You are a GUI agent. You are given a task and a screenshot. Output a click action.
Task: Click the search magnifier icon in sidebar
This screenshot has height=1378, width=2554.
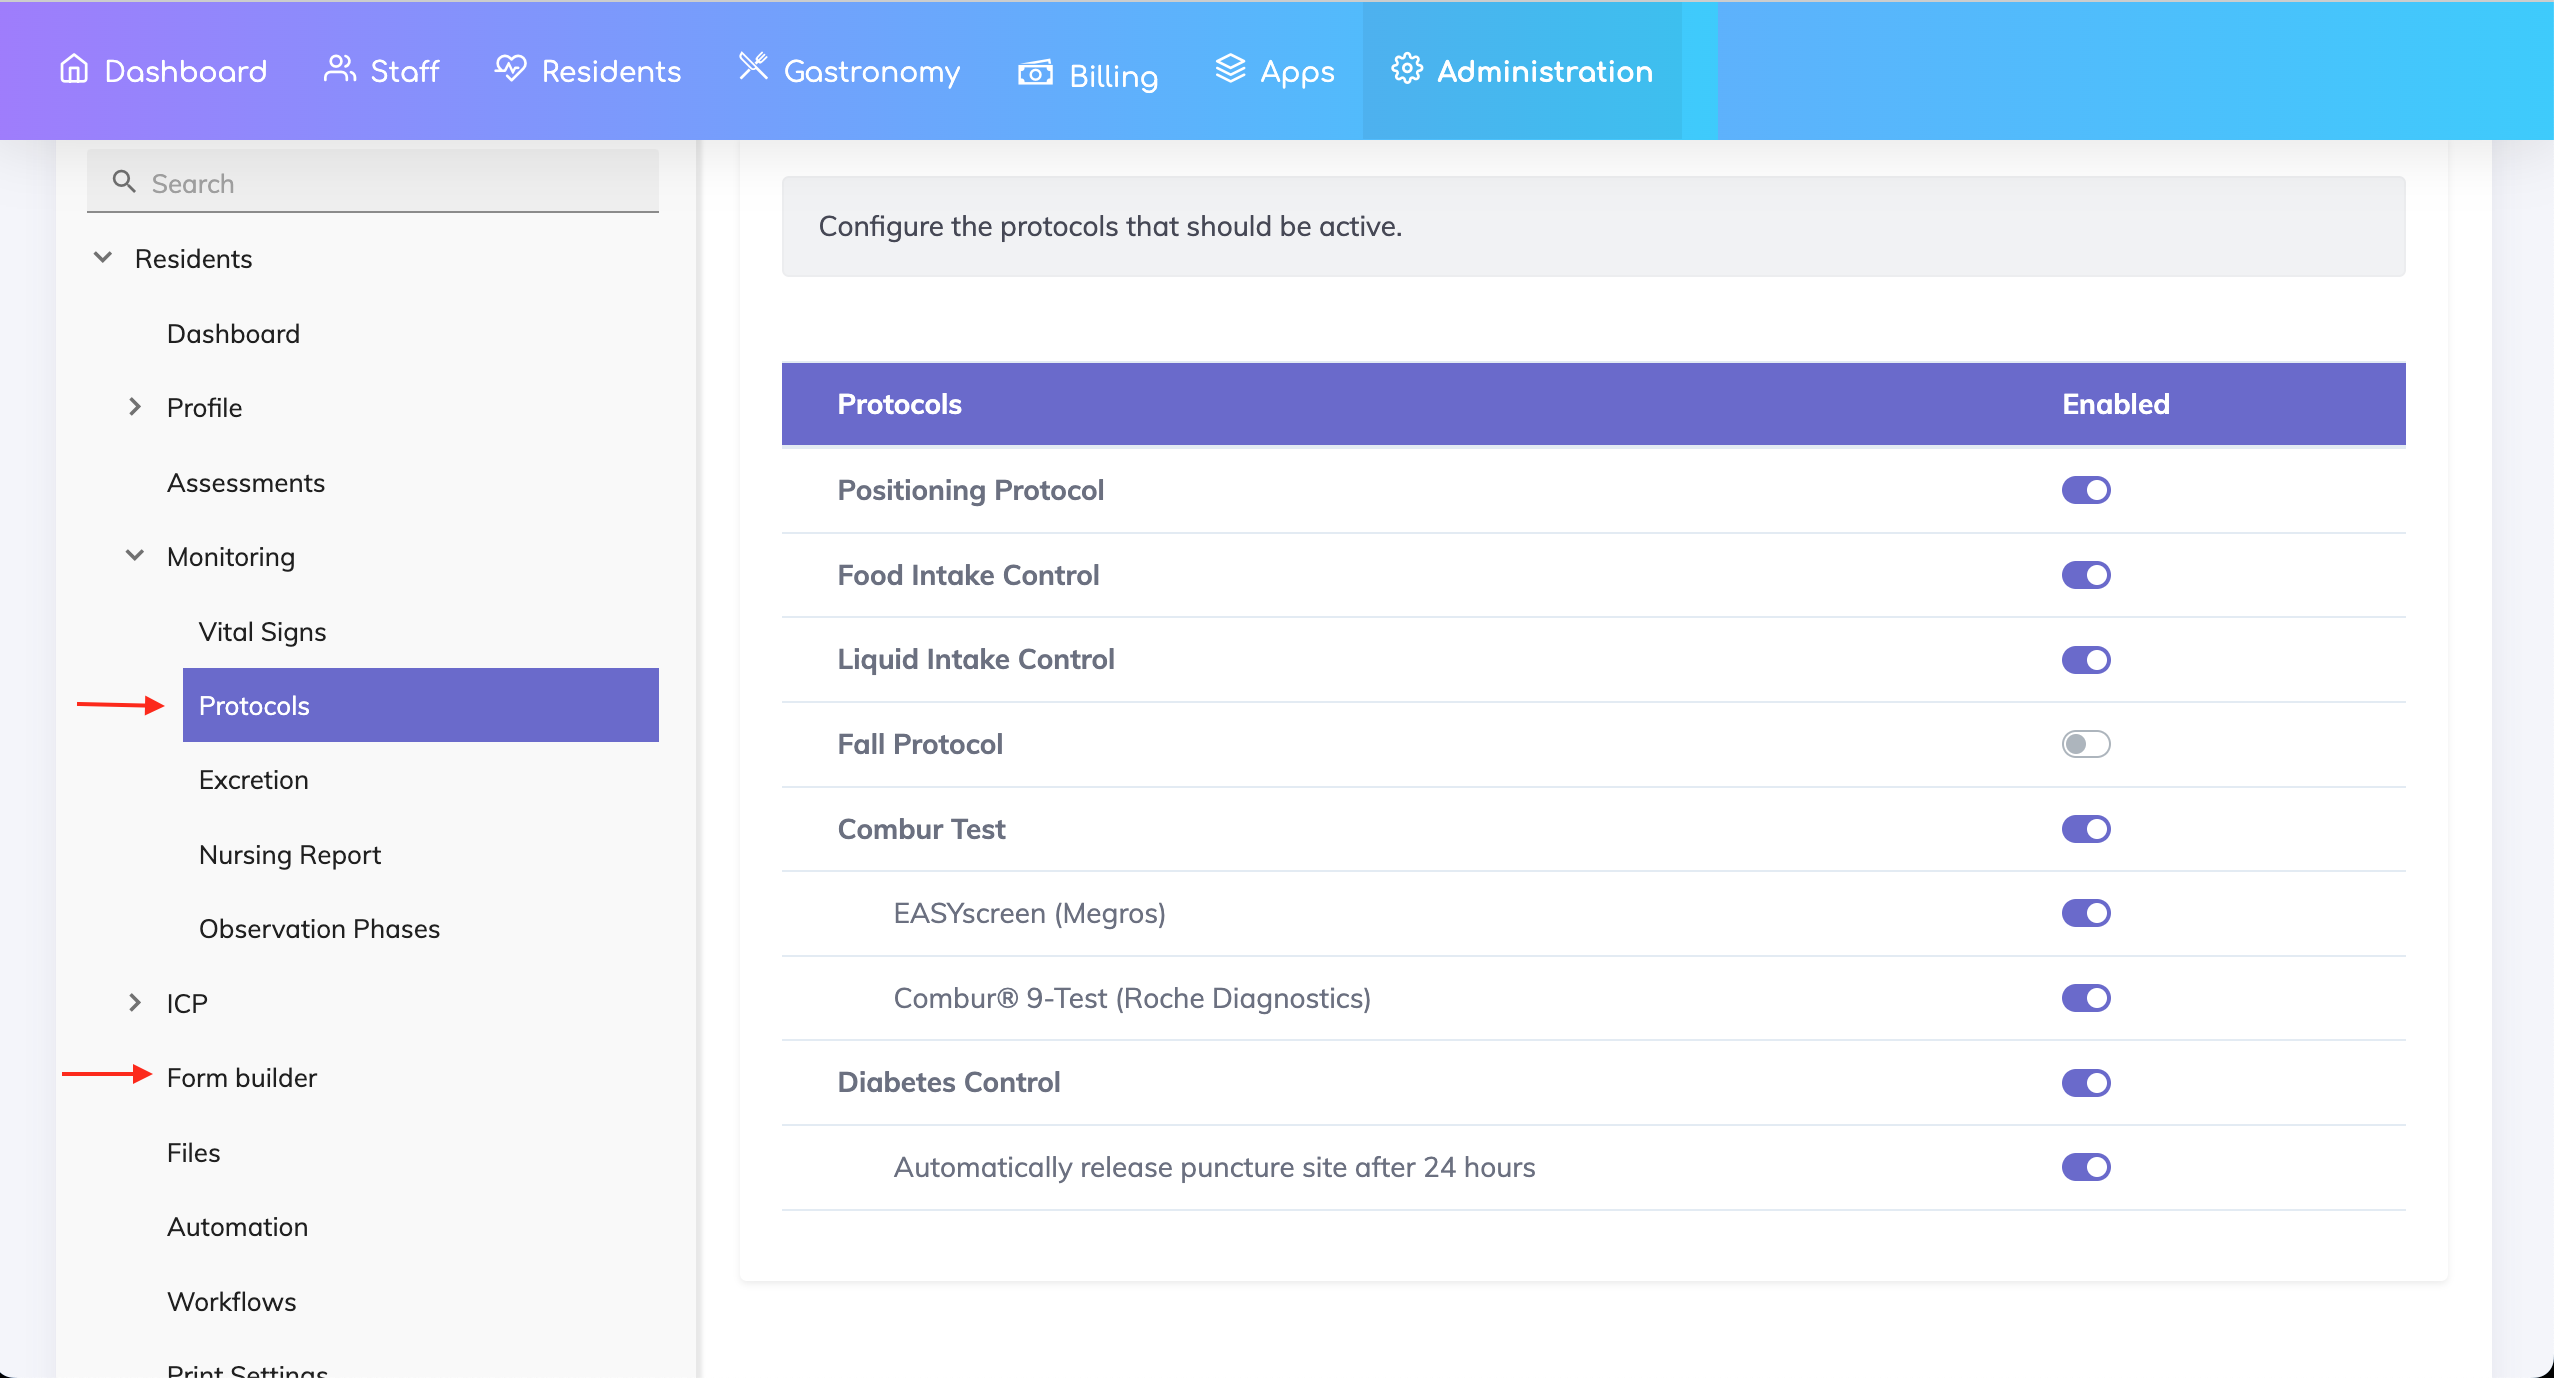124,181
